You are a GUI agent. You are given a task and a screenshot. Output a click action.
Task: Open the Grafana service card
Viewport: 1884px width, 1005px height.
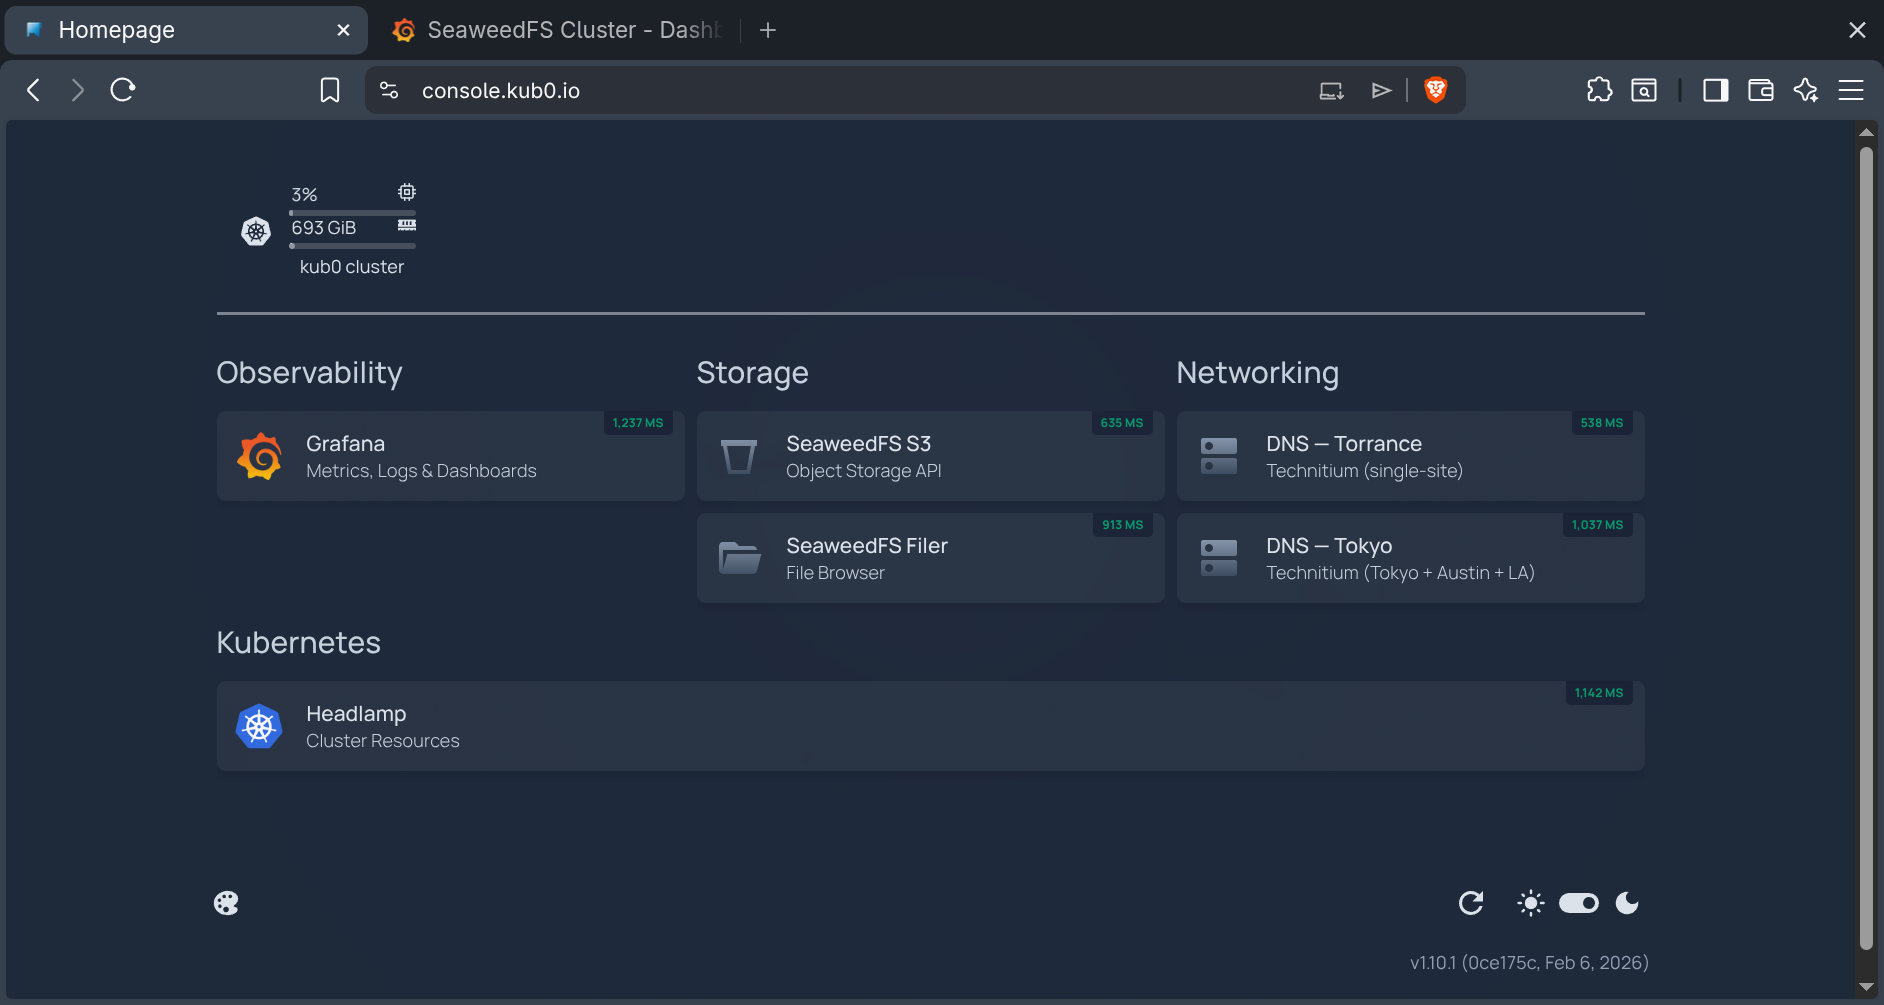coord(450,456)
